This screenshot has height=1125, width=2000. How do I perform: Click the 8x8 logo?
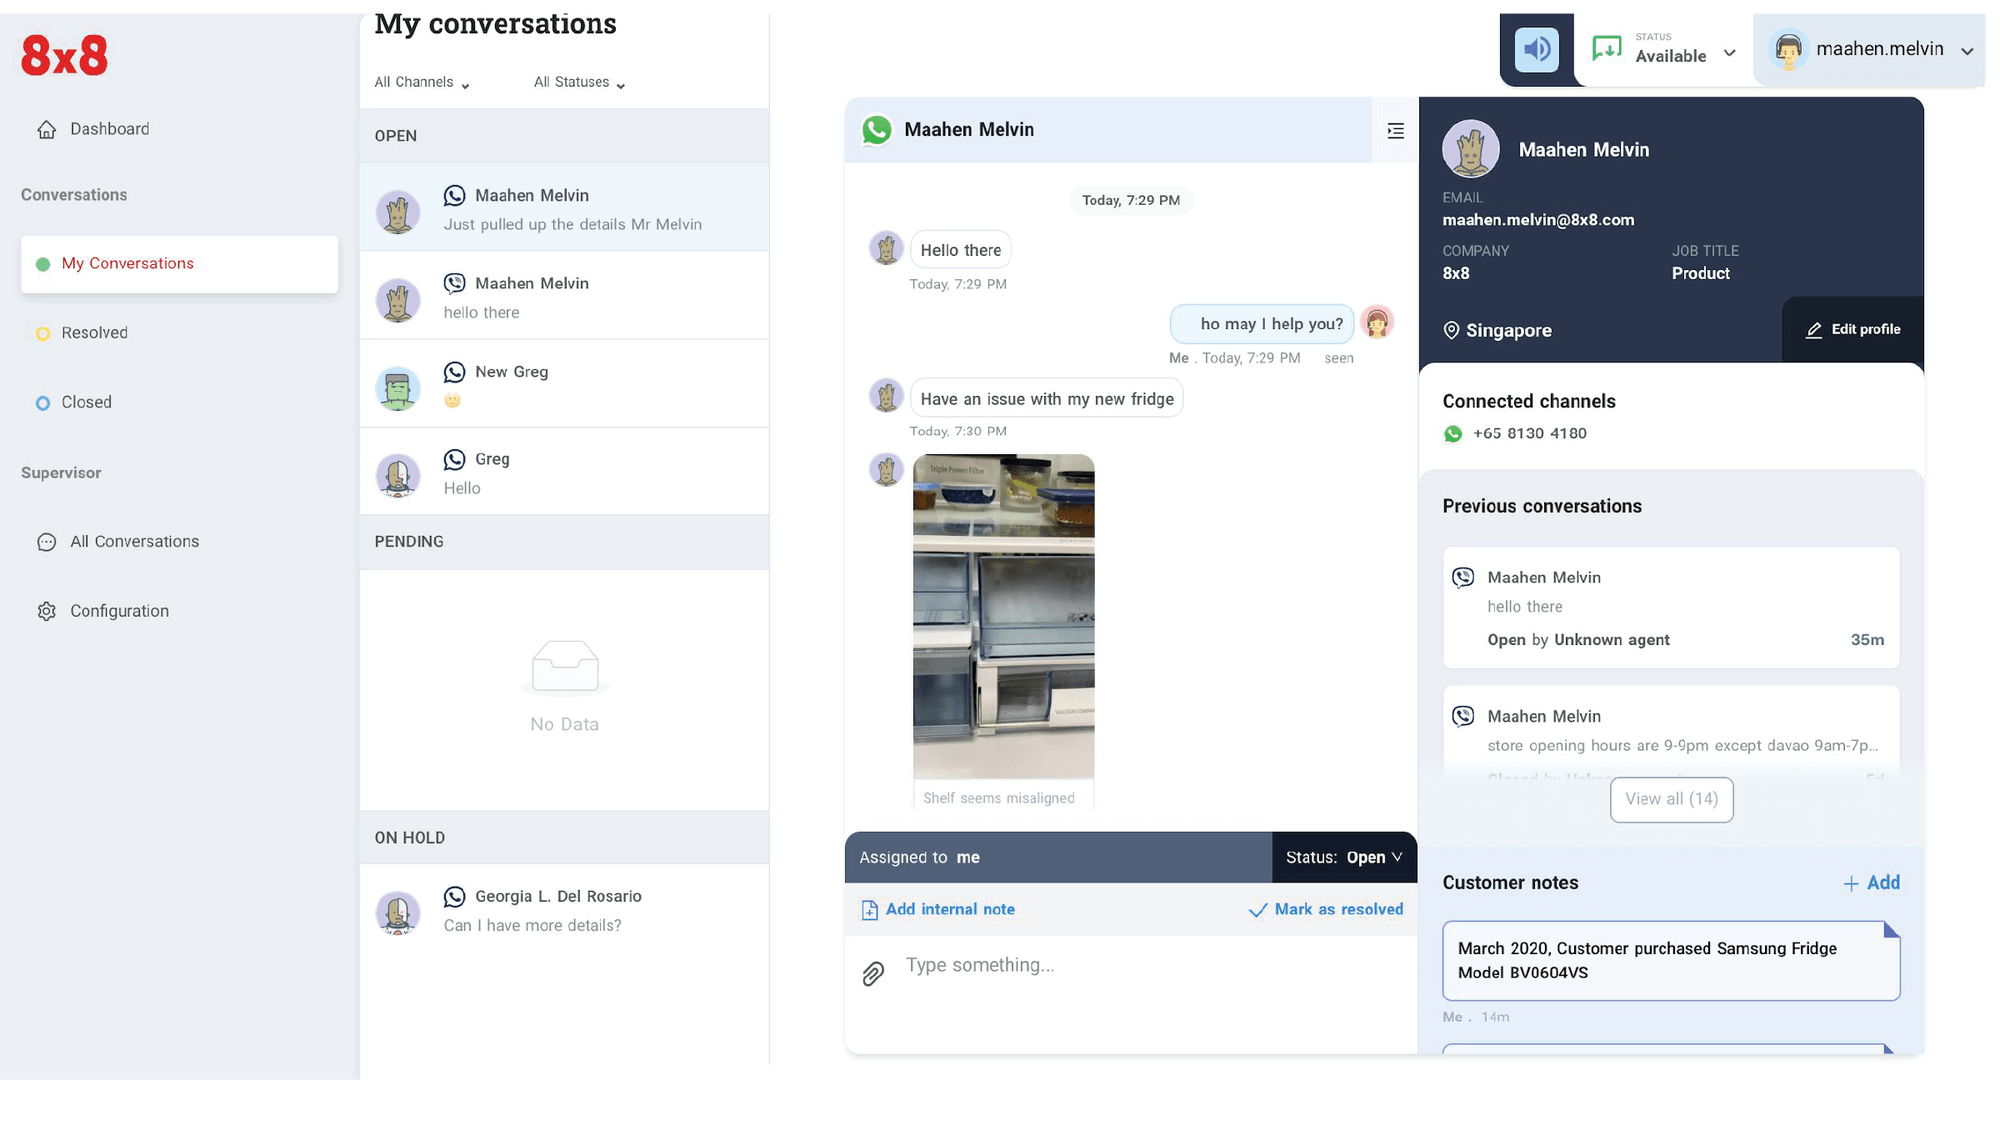pyautogui.click(x=64, y=56)
